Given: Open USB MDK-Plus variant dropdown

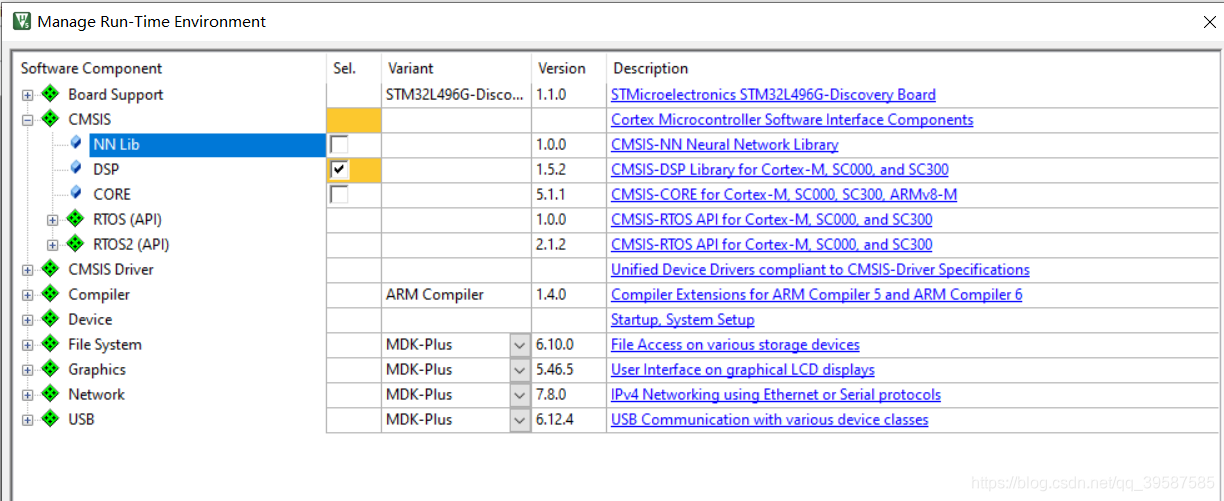Looking at the screenshot, I should 520,420.
